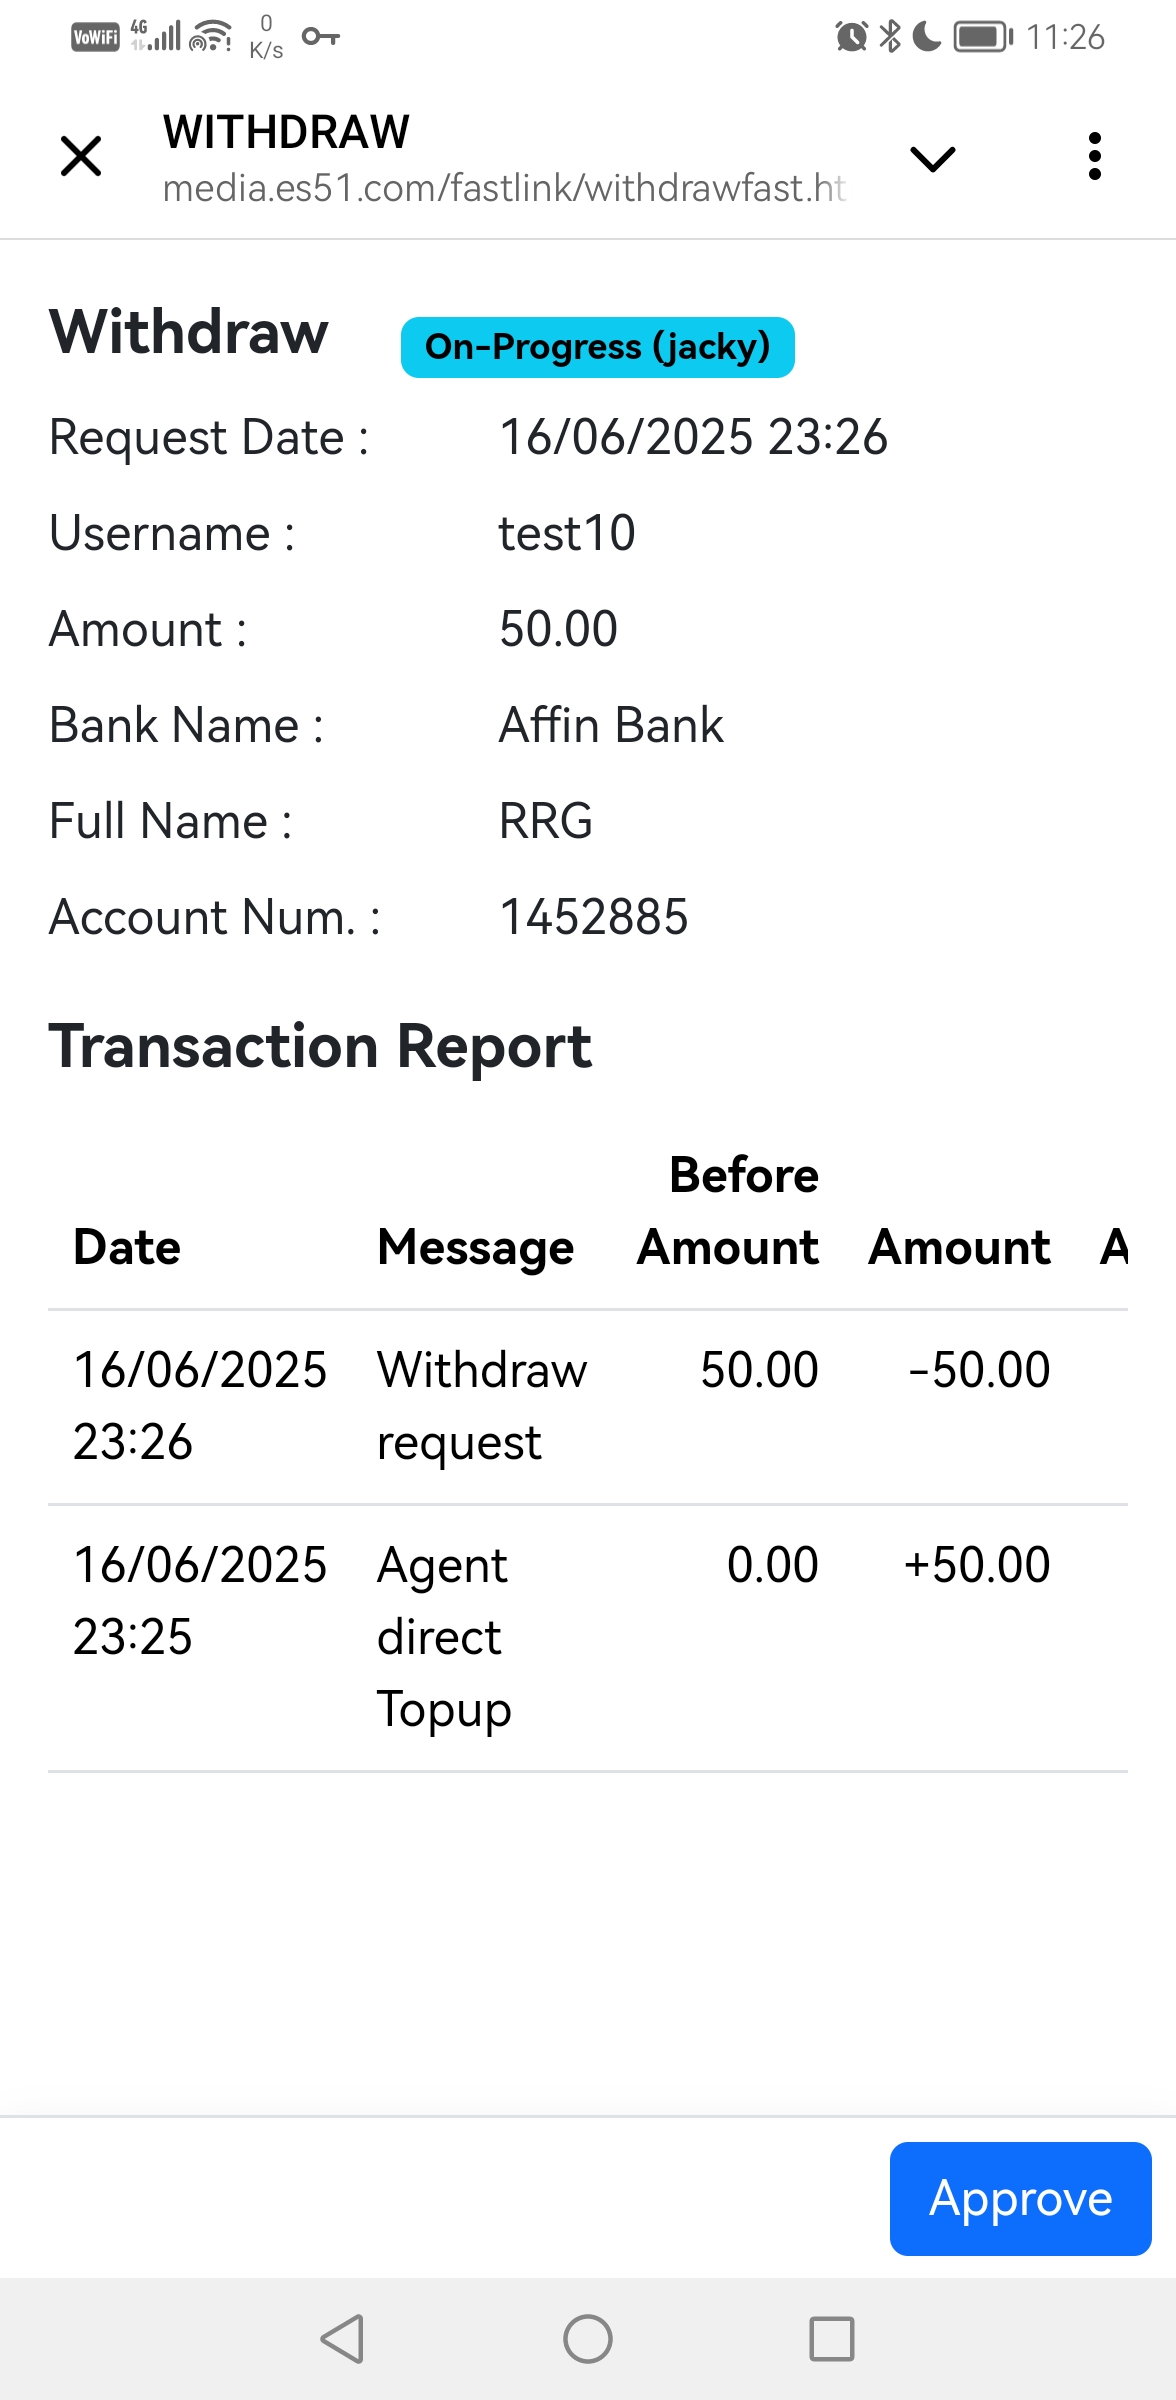Open recent apps with square icon
This screenshot has height=2400, width=1176.
coord(831,2339)
